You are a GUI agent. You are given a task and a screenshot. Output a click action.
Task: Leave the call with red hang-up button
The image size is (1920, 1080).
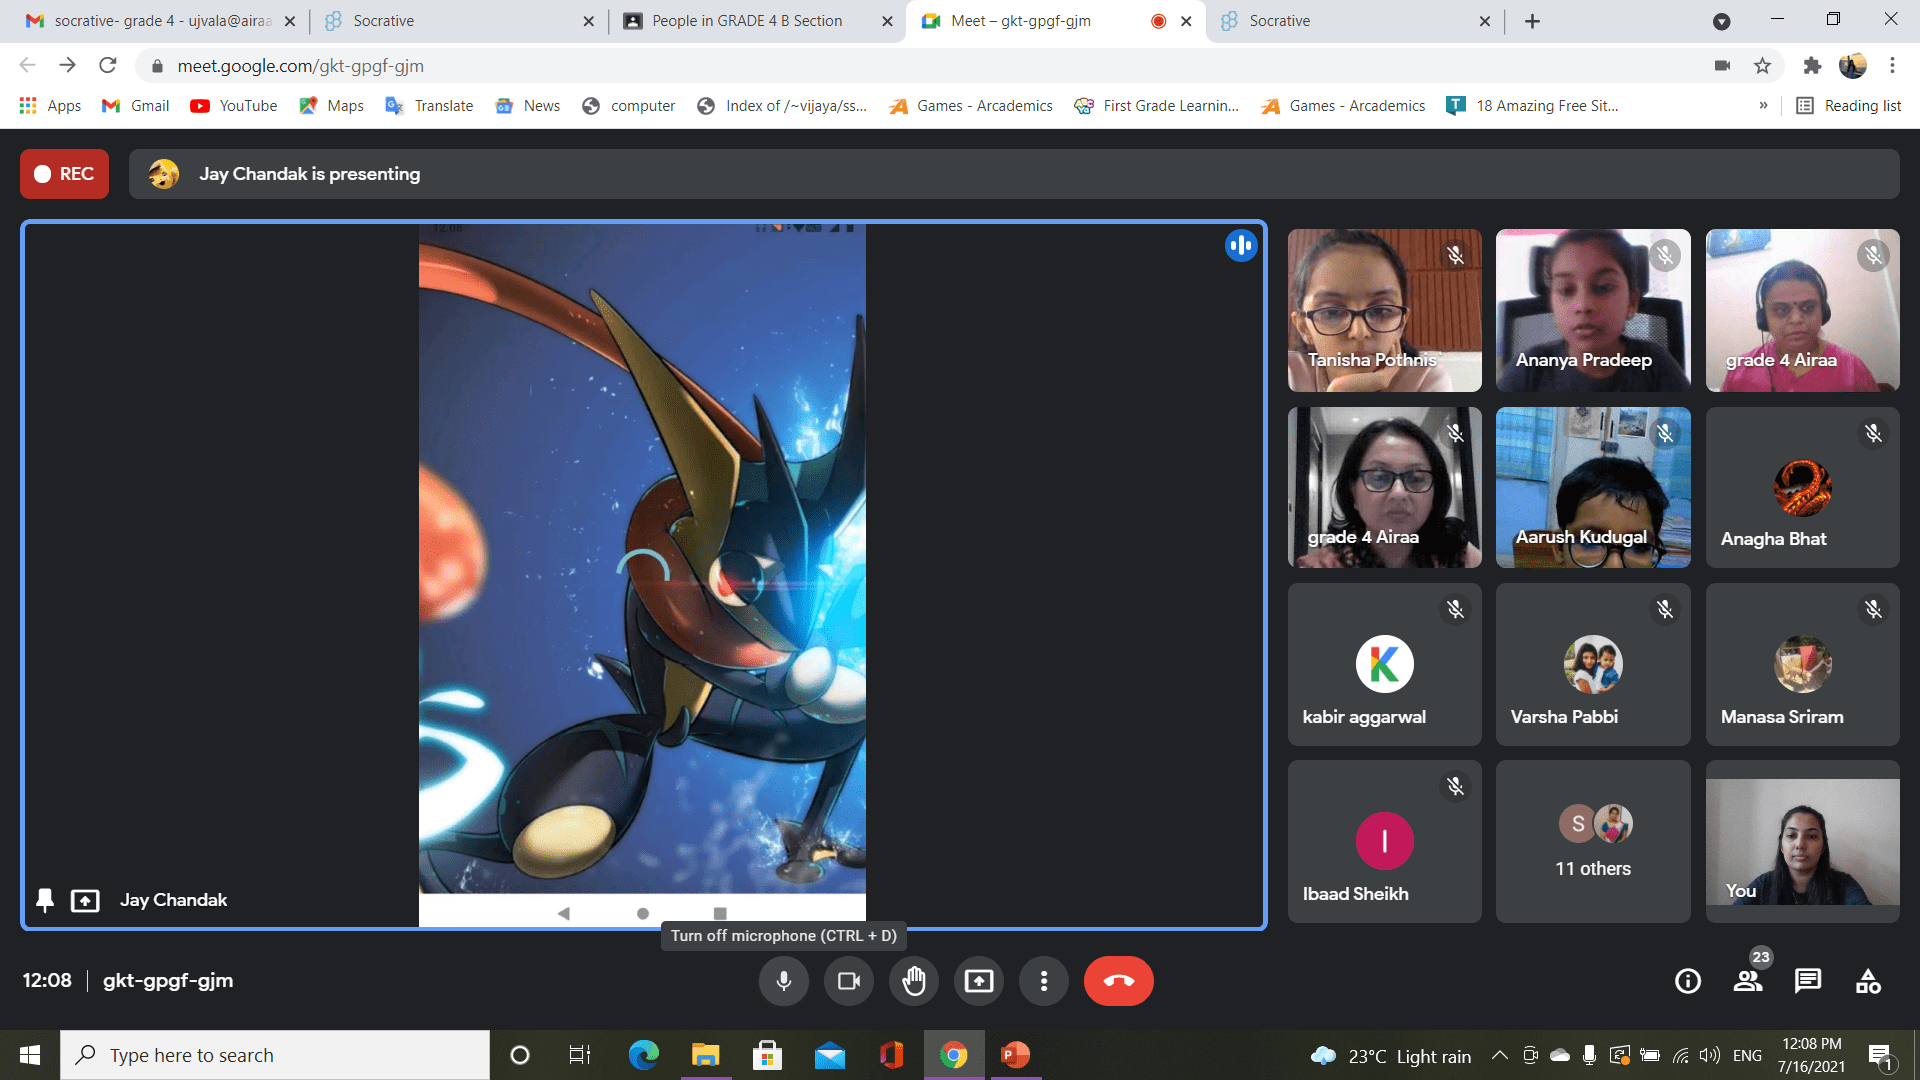point(1118,981)
